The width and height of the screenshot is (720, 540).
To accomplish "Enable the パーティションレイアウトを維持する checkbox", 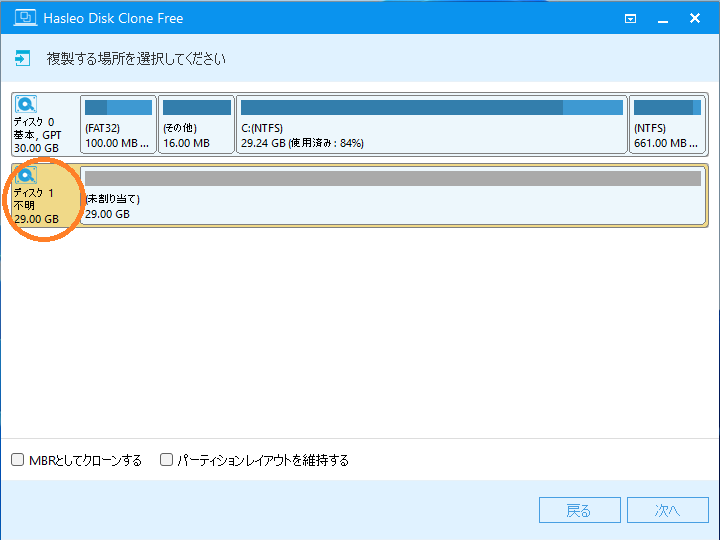I will click(x=166, y=460).
